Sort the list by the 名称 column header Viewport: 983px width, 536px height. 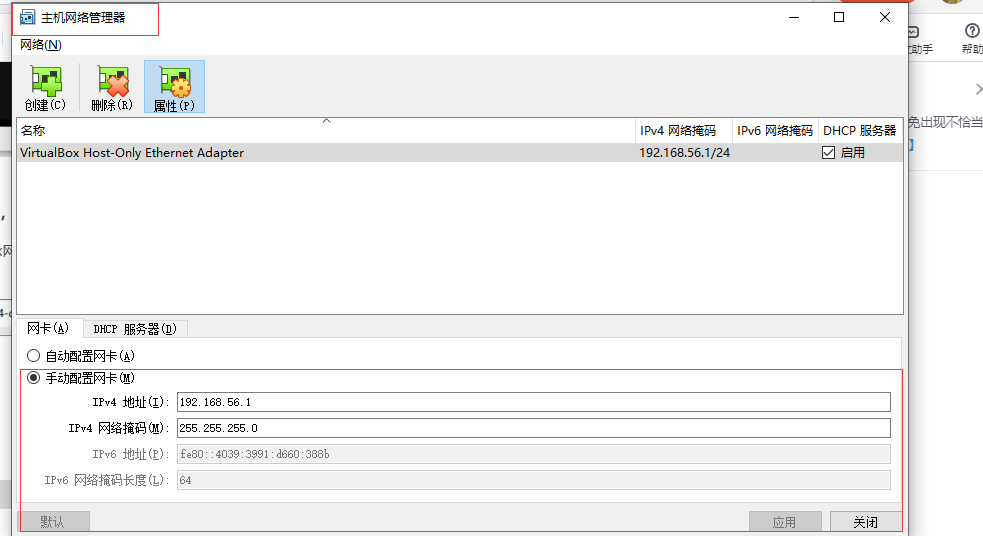[326, 130]
